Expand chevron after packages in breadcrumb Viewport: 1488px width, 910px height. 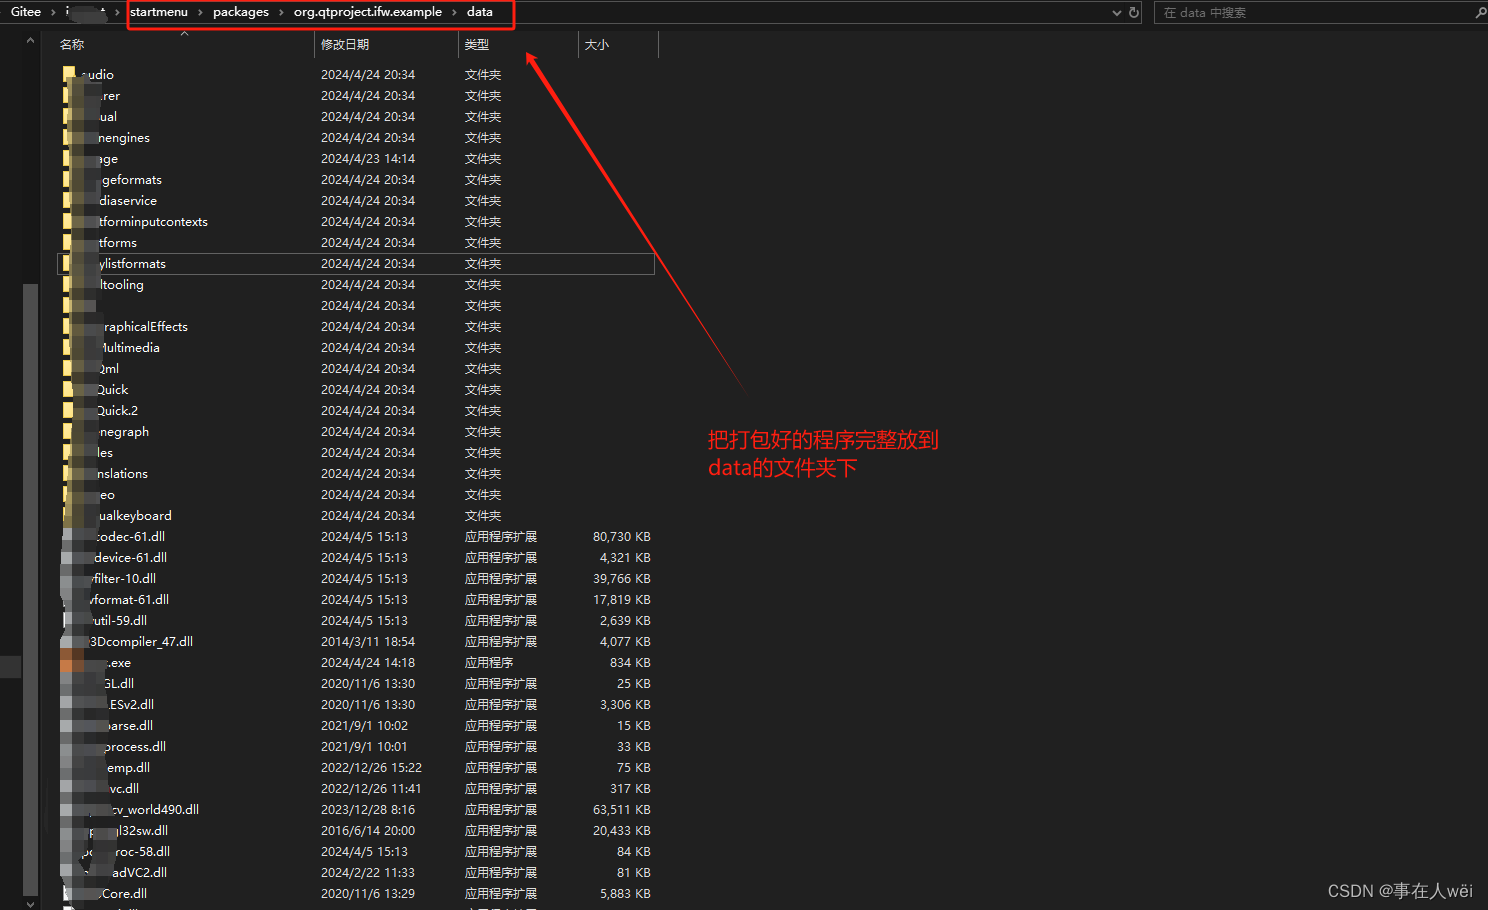pos(281,12)
